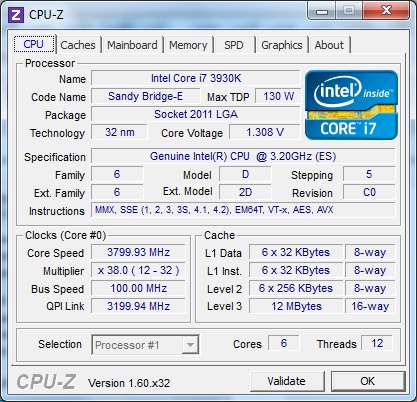Click the Selection dropdown arrow
The height and width of the screenshot is (402, 417).
click(190, 345)
